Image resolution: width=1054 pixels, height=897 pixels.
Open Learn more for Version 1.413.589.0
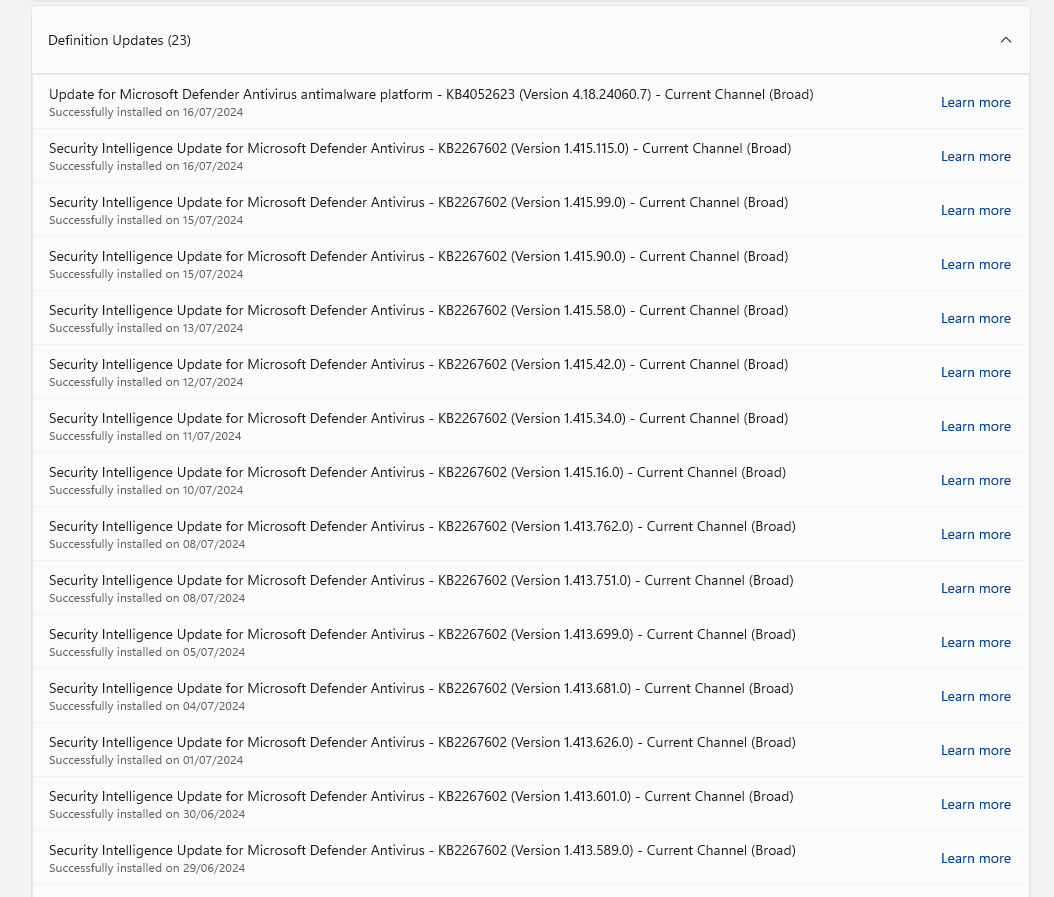[975, 859]
